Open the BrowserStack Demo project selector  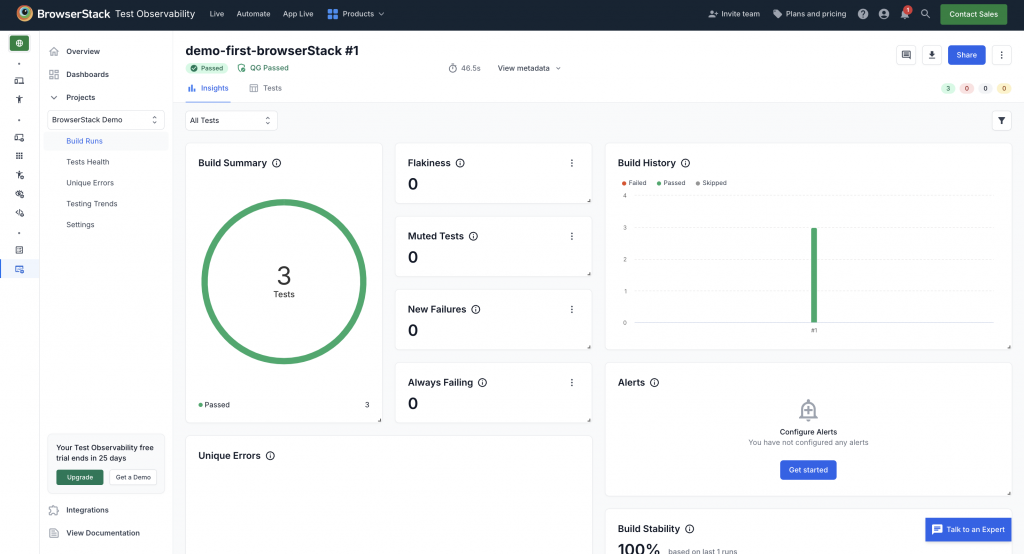(x=105, y=120)
